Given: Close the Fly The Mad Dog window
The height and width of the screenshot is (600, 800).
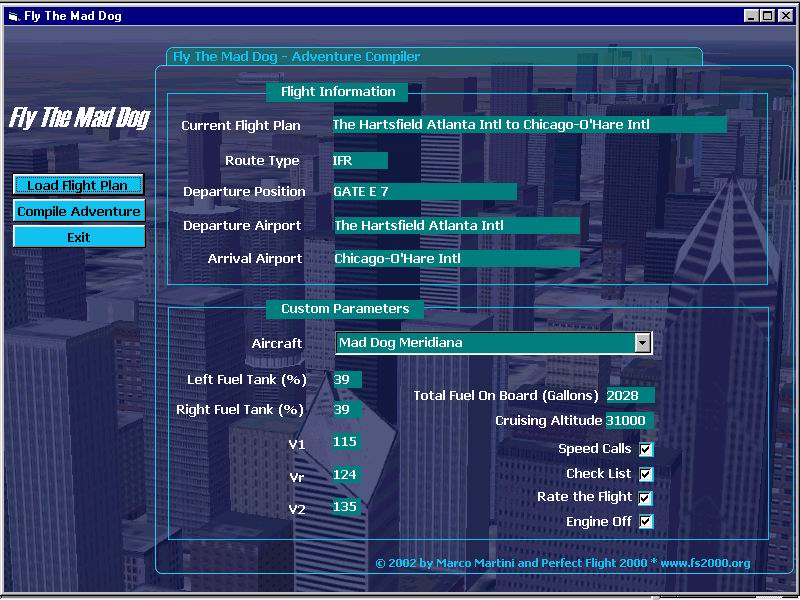Looking at the screenshot, I should (x=786, y=16).
